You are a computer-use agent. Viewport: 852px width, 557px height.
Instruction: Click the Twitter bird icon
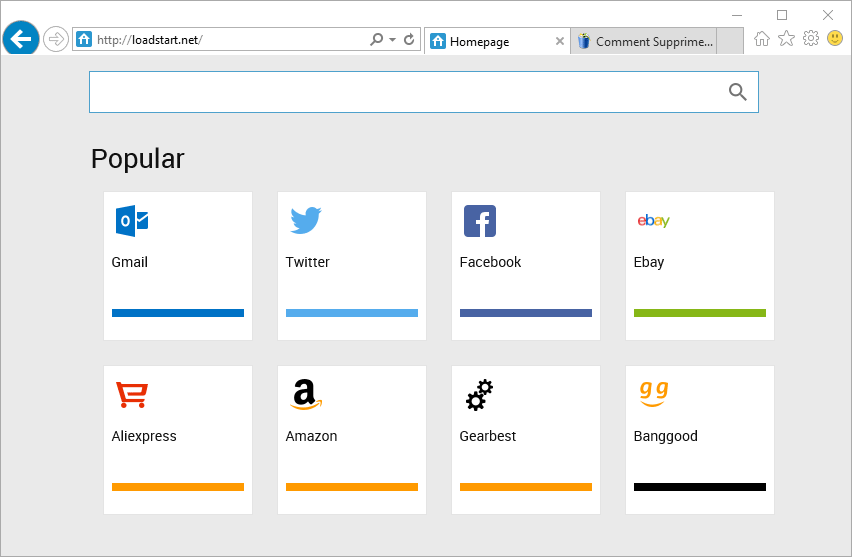point(306,220)
